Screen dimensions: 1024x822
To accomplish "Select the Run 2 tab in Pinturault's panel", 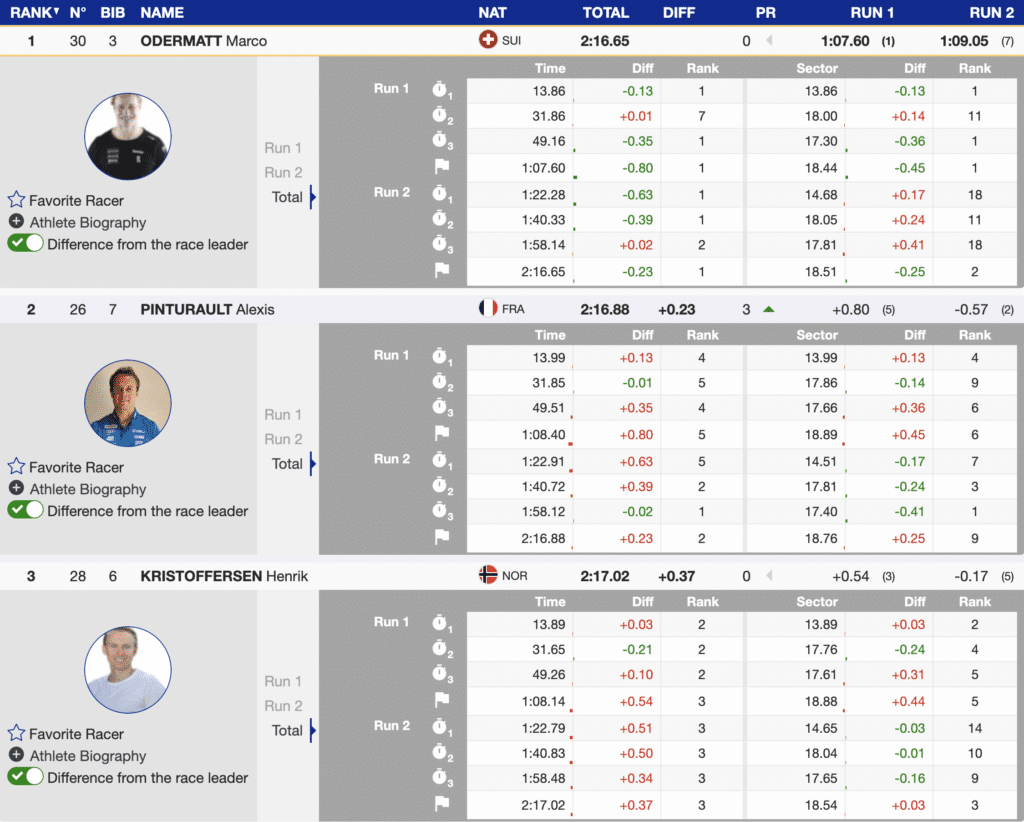I will (283, 439).
